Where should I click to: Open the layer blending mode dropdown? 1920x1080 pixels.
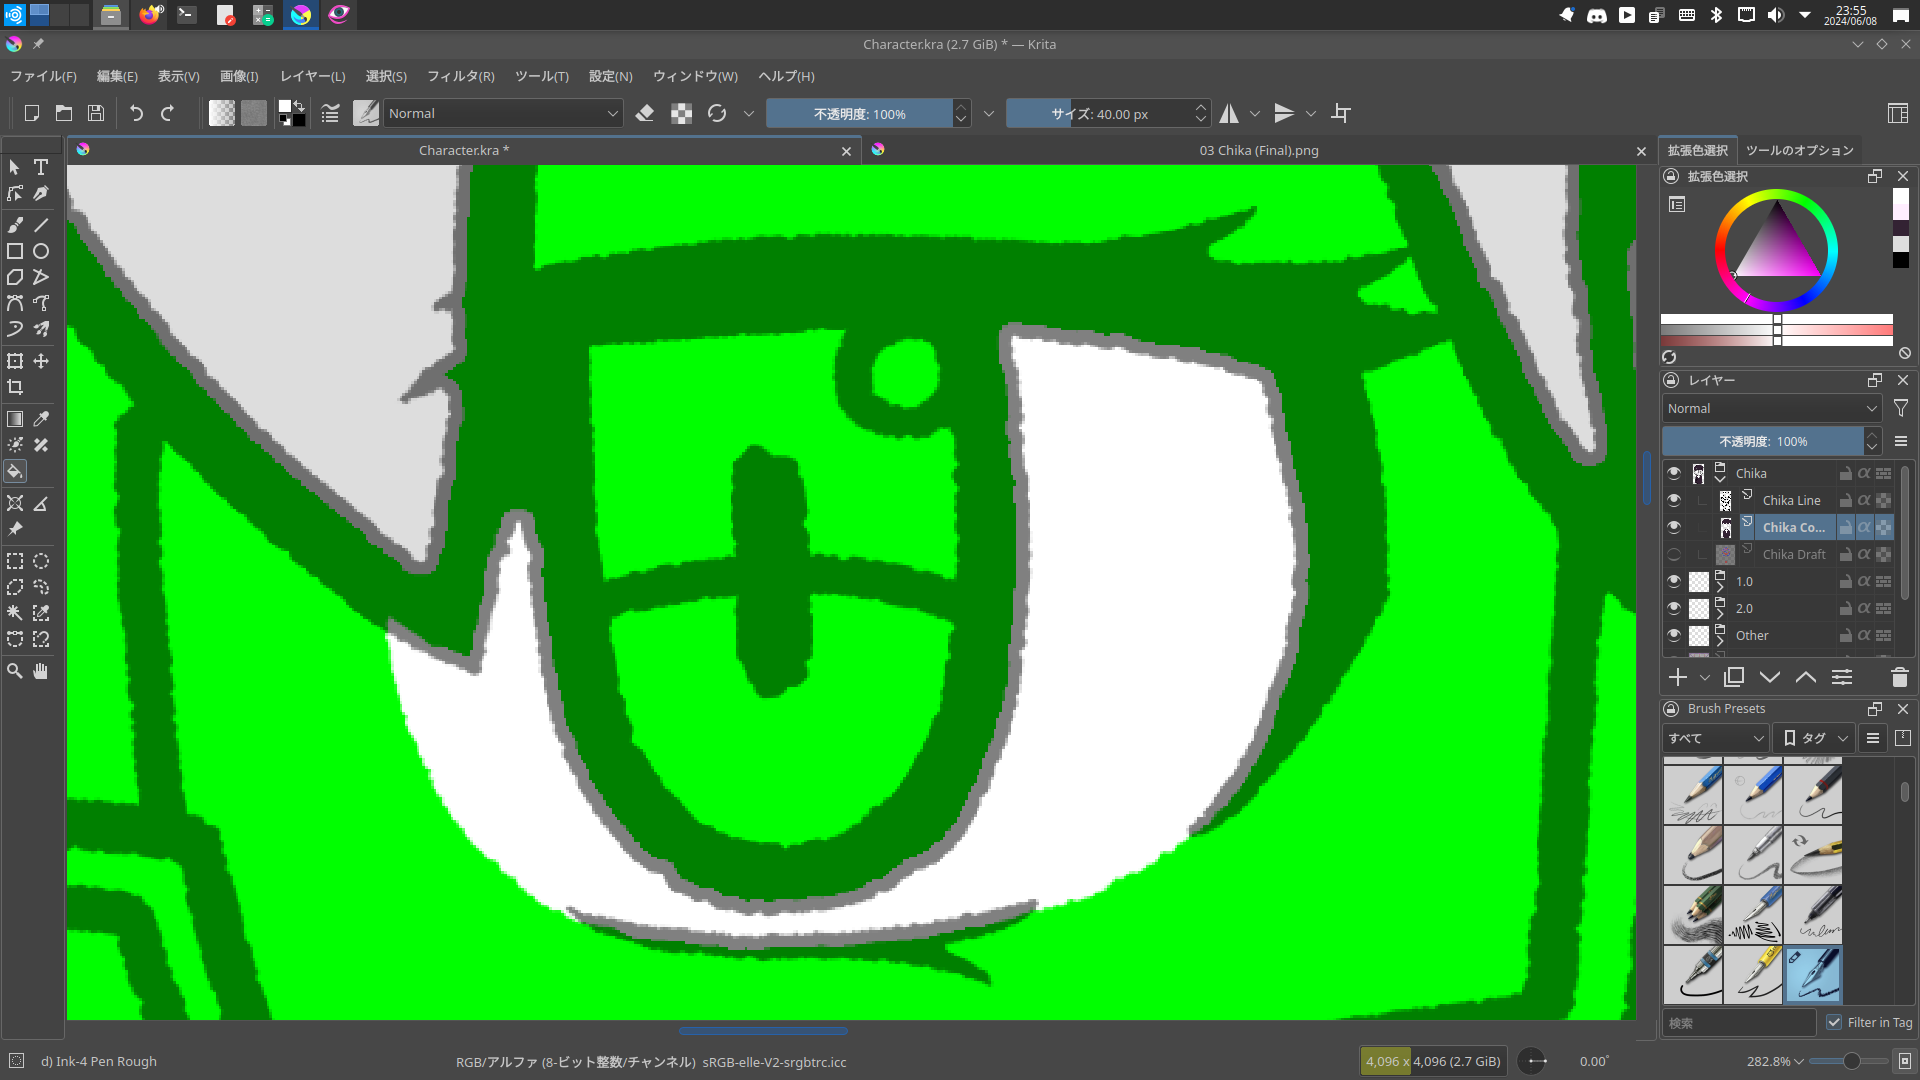(x=1772, y=408)
